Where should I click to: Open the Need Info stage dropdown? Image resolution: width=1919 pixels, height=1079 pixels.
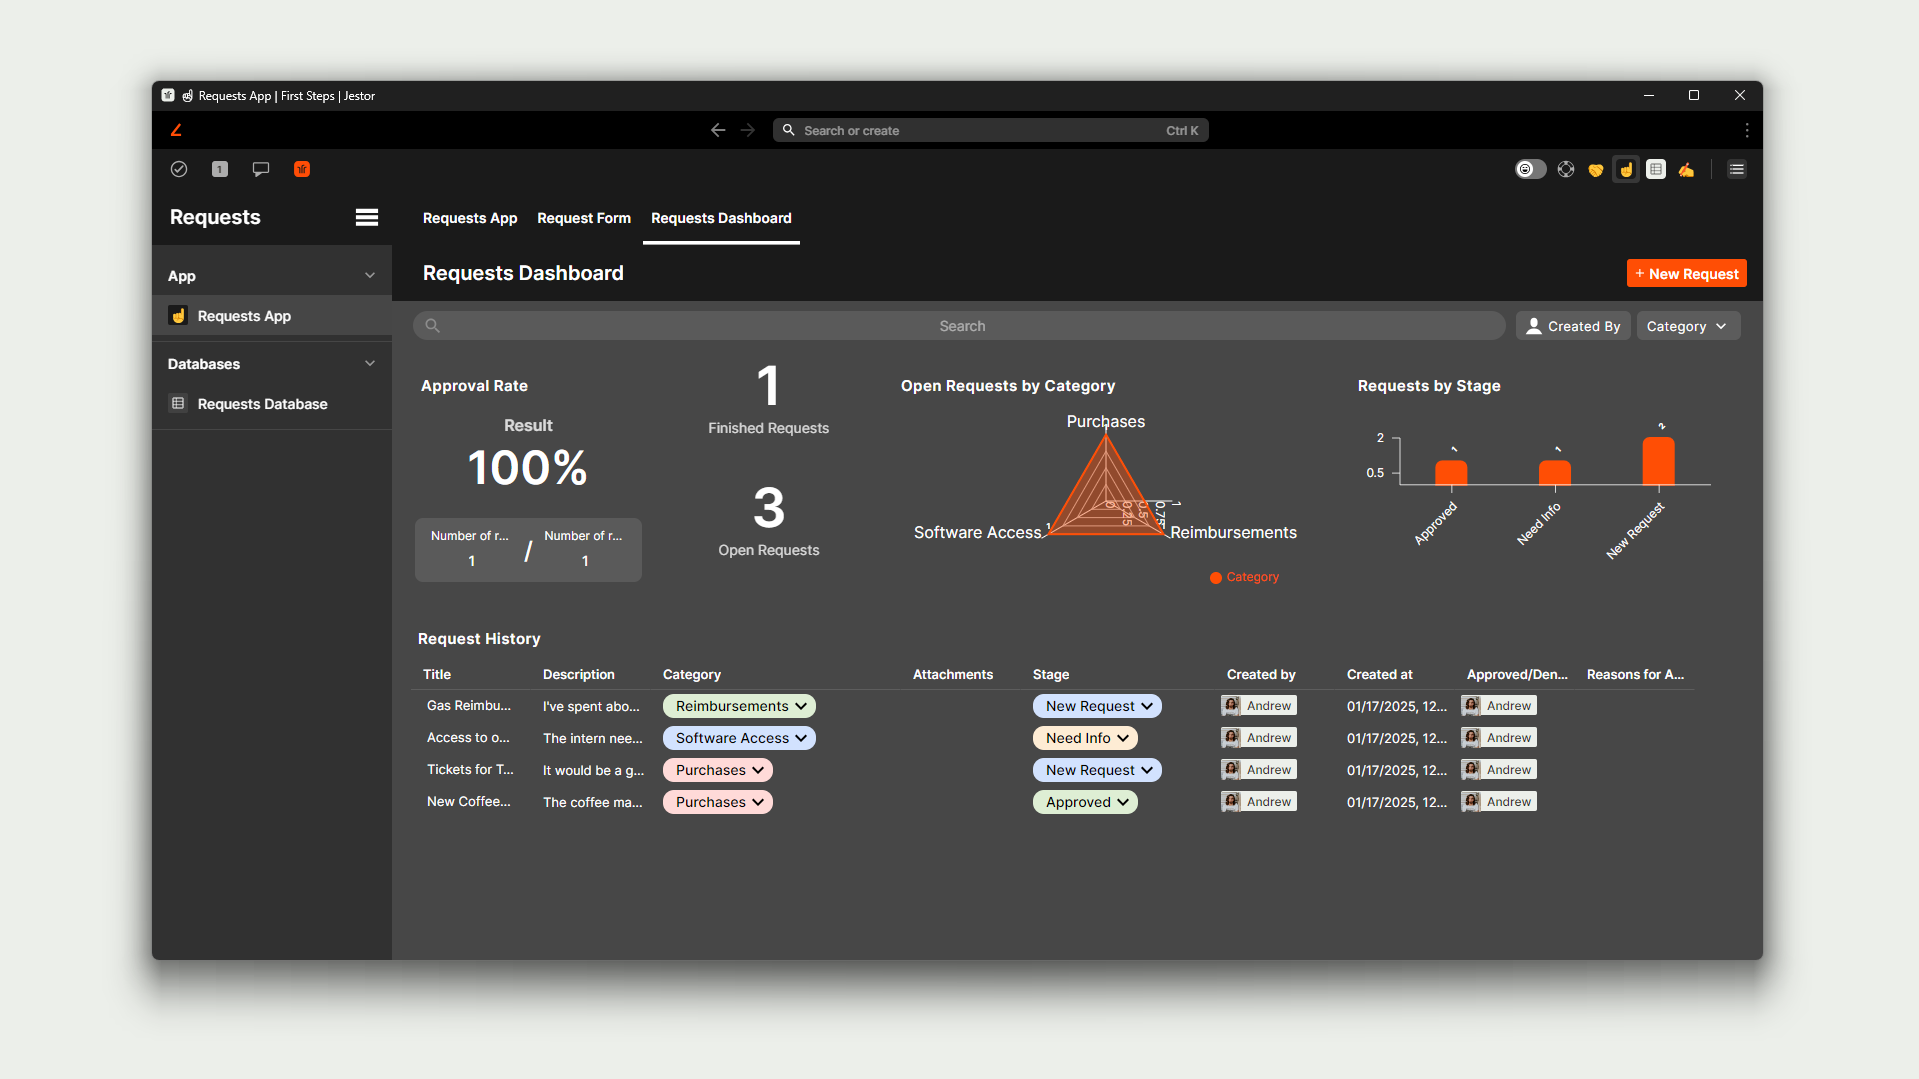(x=1085, y=738)
